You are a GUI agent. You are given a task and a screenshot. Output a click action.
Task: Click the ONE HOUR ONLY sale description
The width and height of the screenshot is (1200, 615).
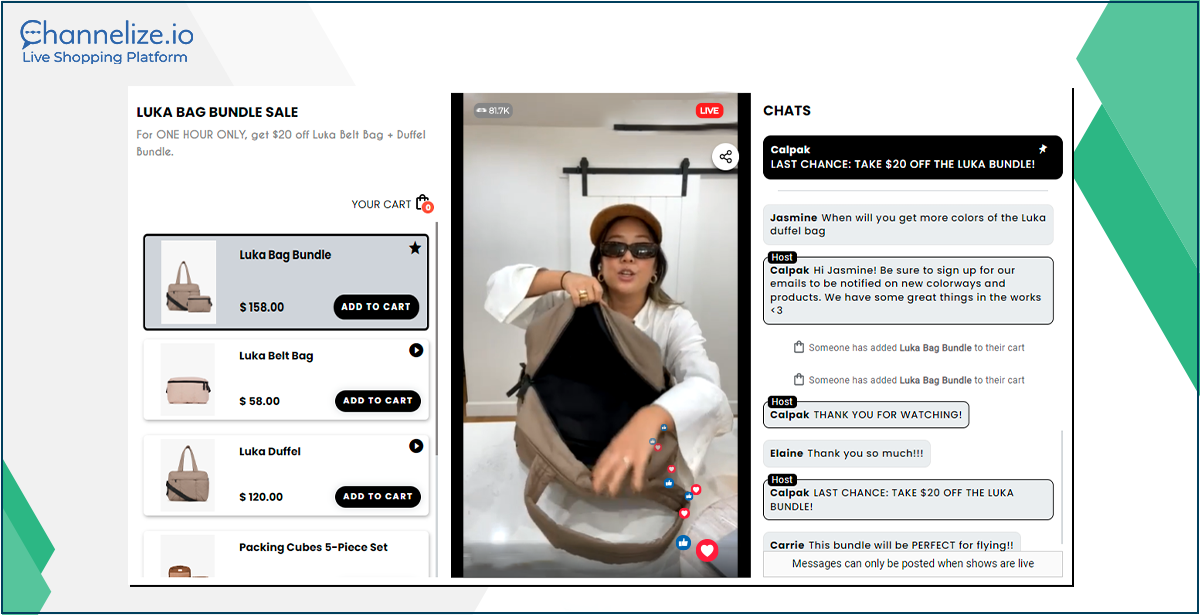pyautogui.click(x=283, y=143)
